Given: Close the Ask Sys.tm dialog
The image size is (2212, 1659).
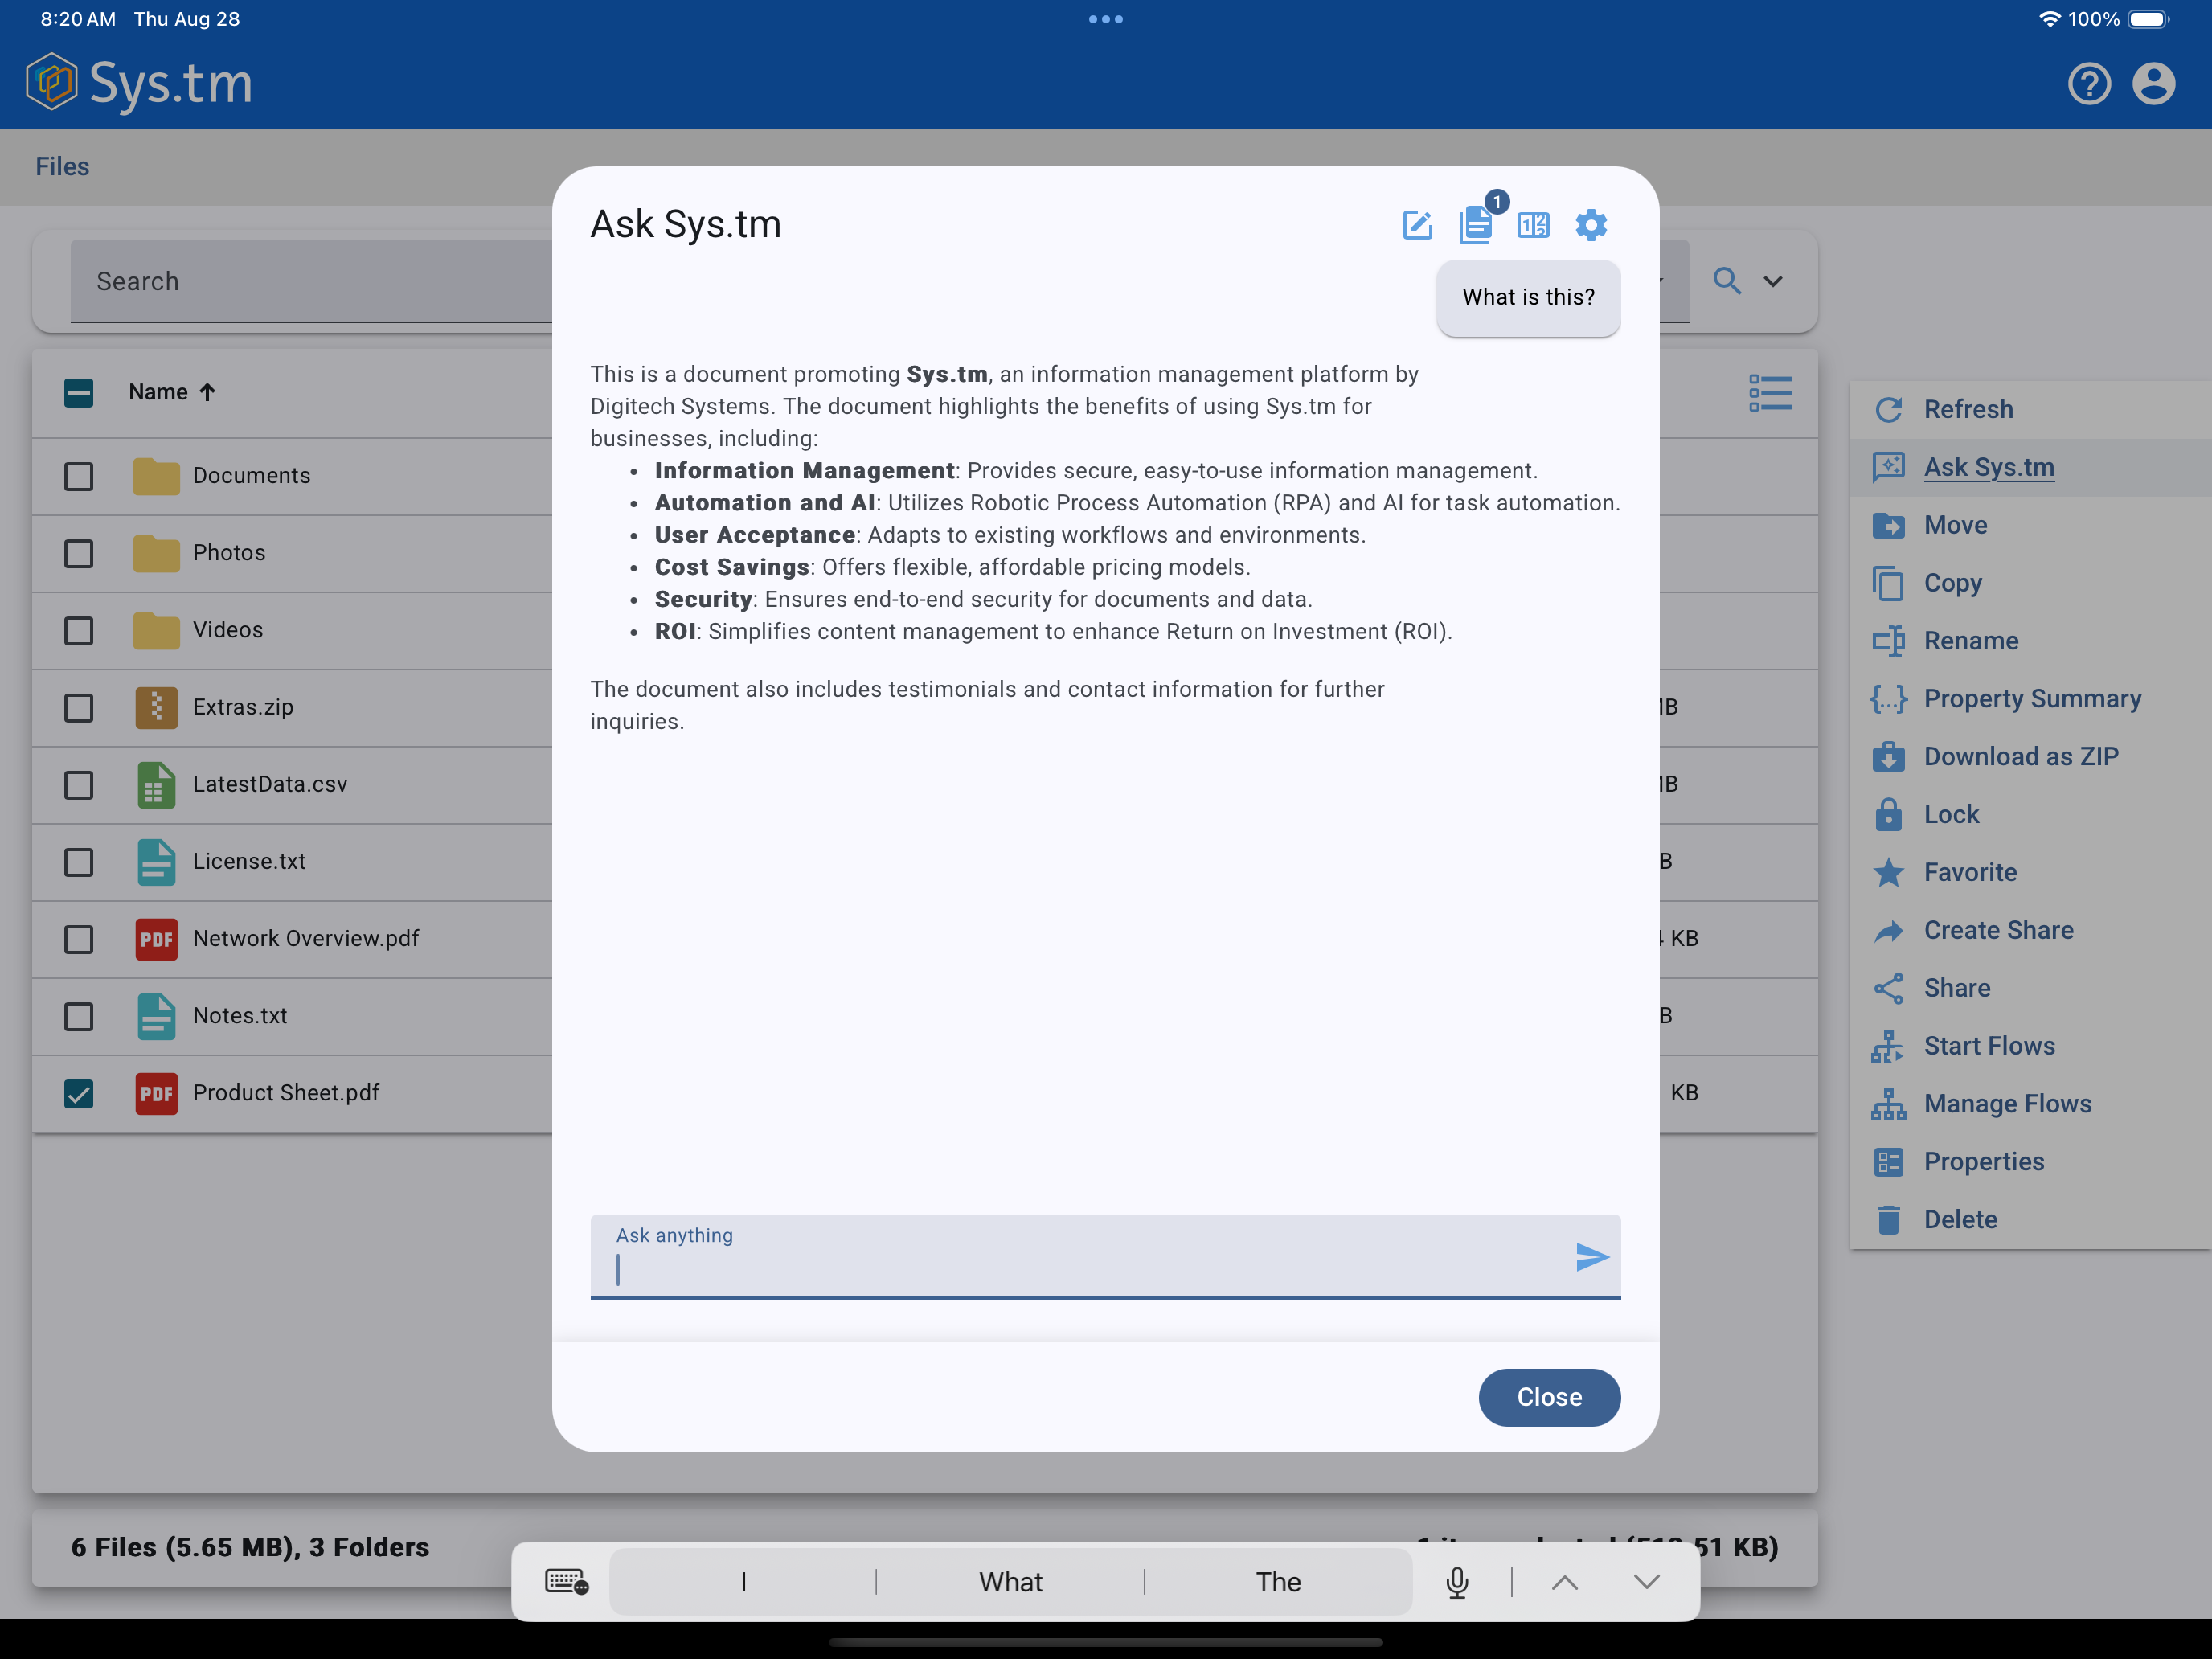Looking at the screenshot, I should 1549,1397.
